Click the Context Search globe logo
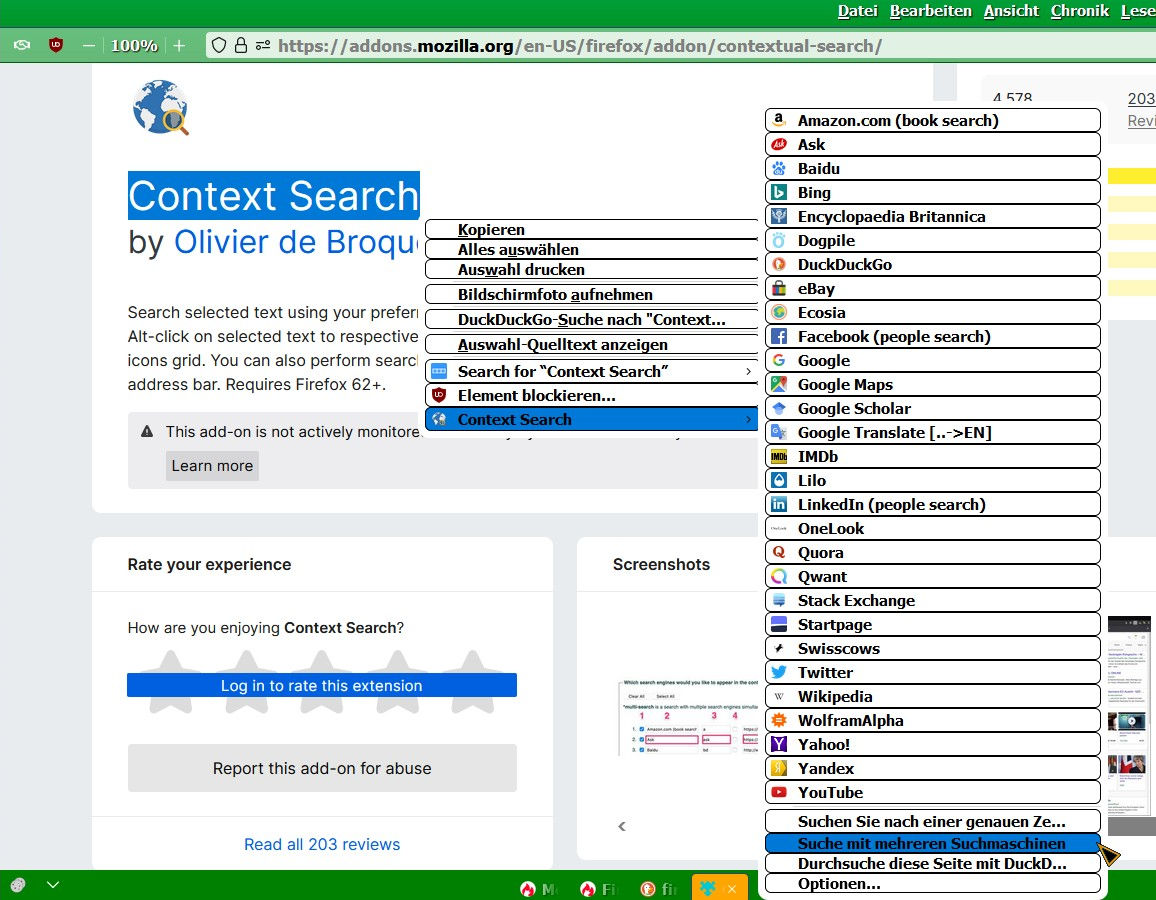 (161, 108)
